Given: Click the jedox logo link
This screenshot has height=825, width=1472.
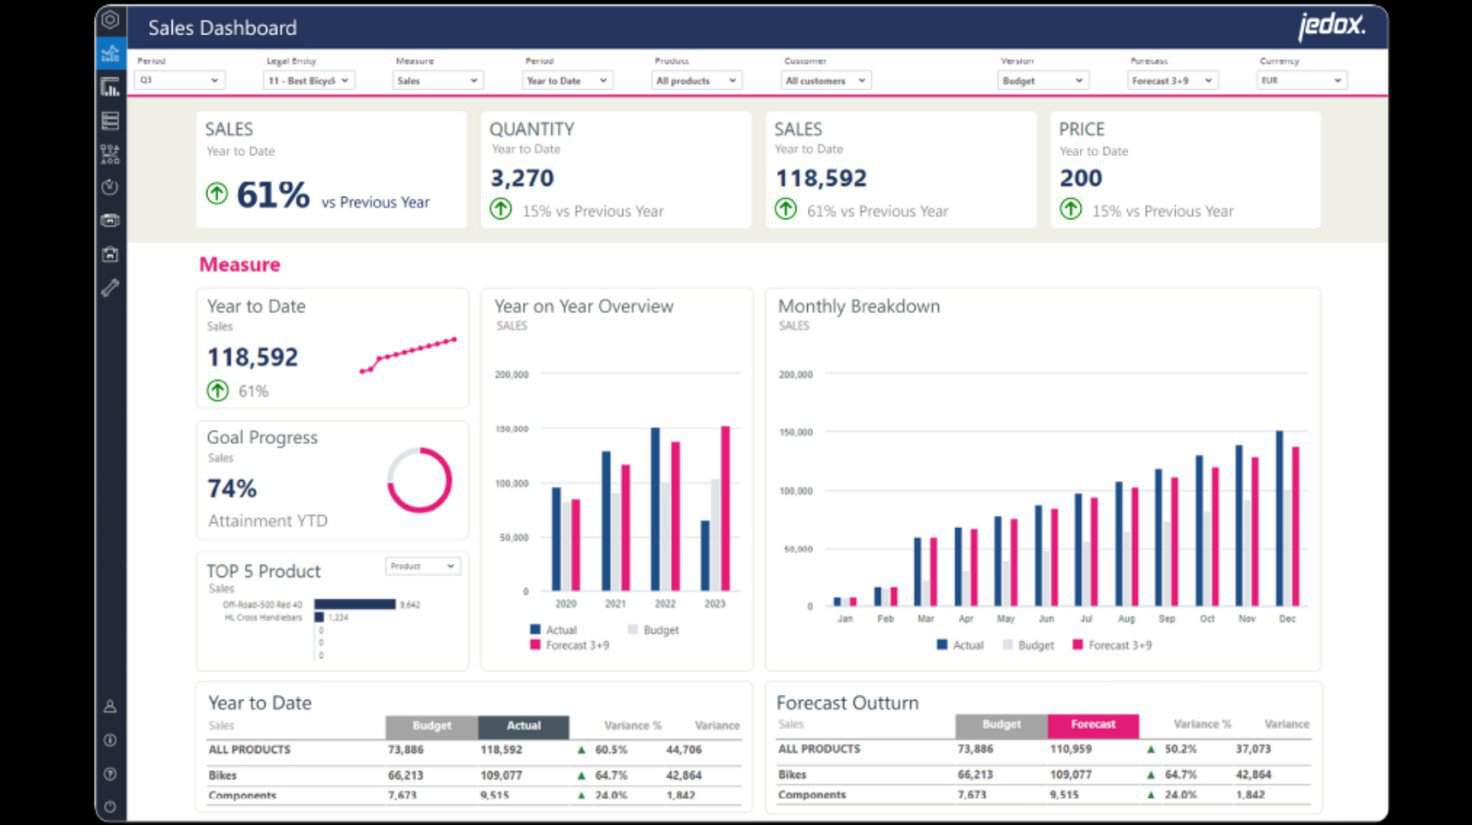Looking at the screenshot, I should (1334, 27).
